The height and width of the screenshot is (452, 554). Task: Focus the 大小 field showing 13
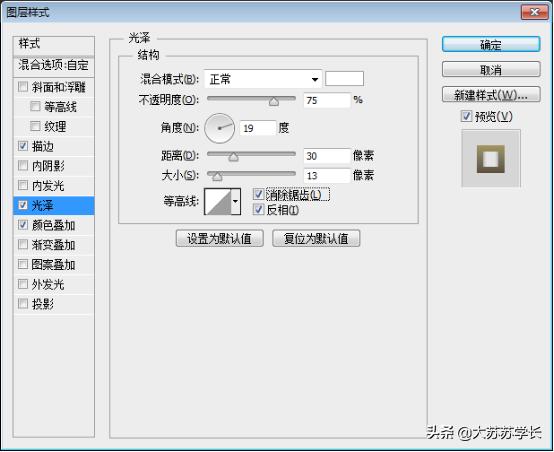pos(327,176)
